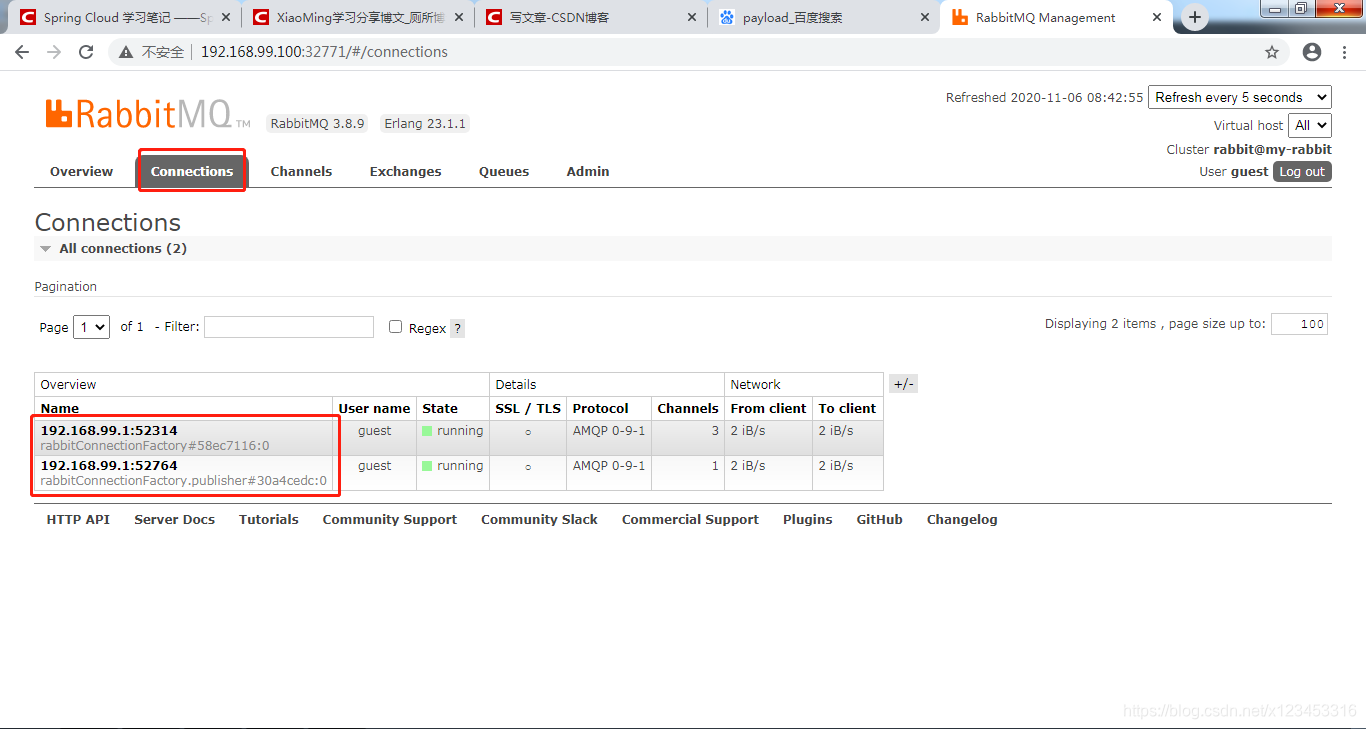Open the Virtual host All dropdown
This screenshot has height=729, width=1366.
(x=1310, y=125)
